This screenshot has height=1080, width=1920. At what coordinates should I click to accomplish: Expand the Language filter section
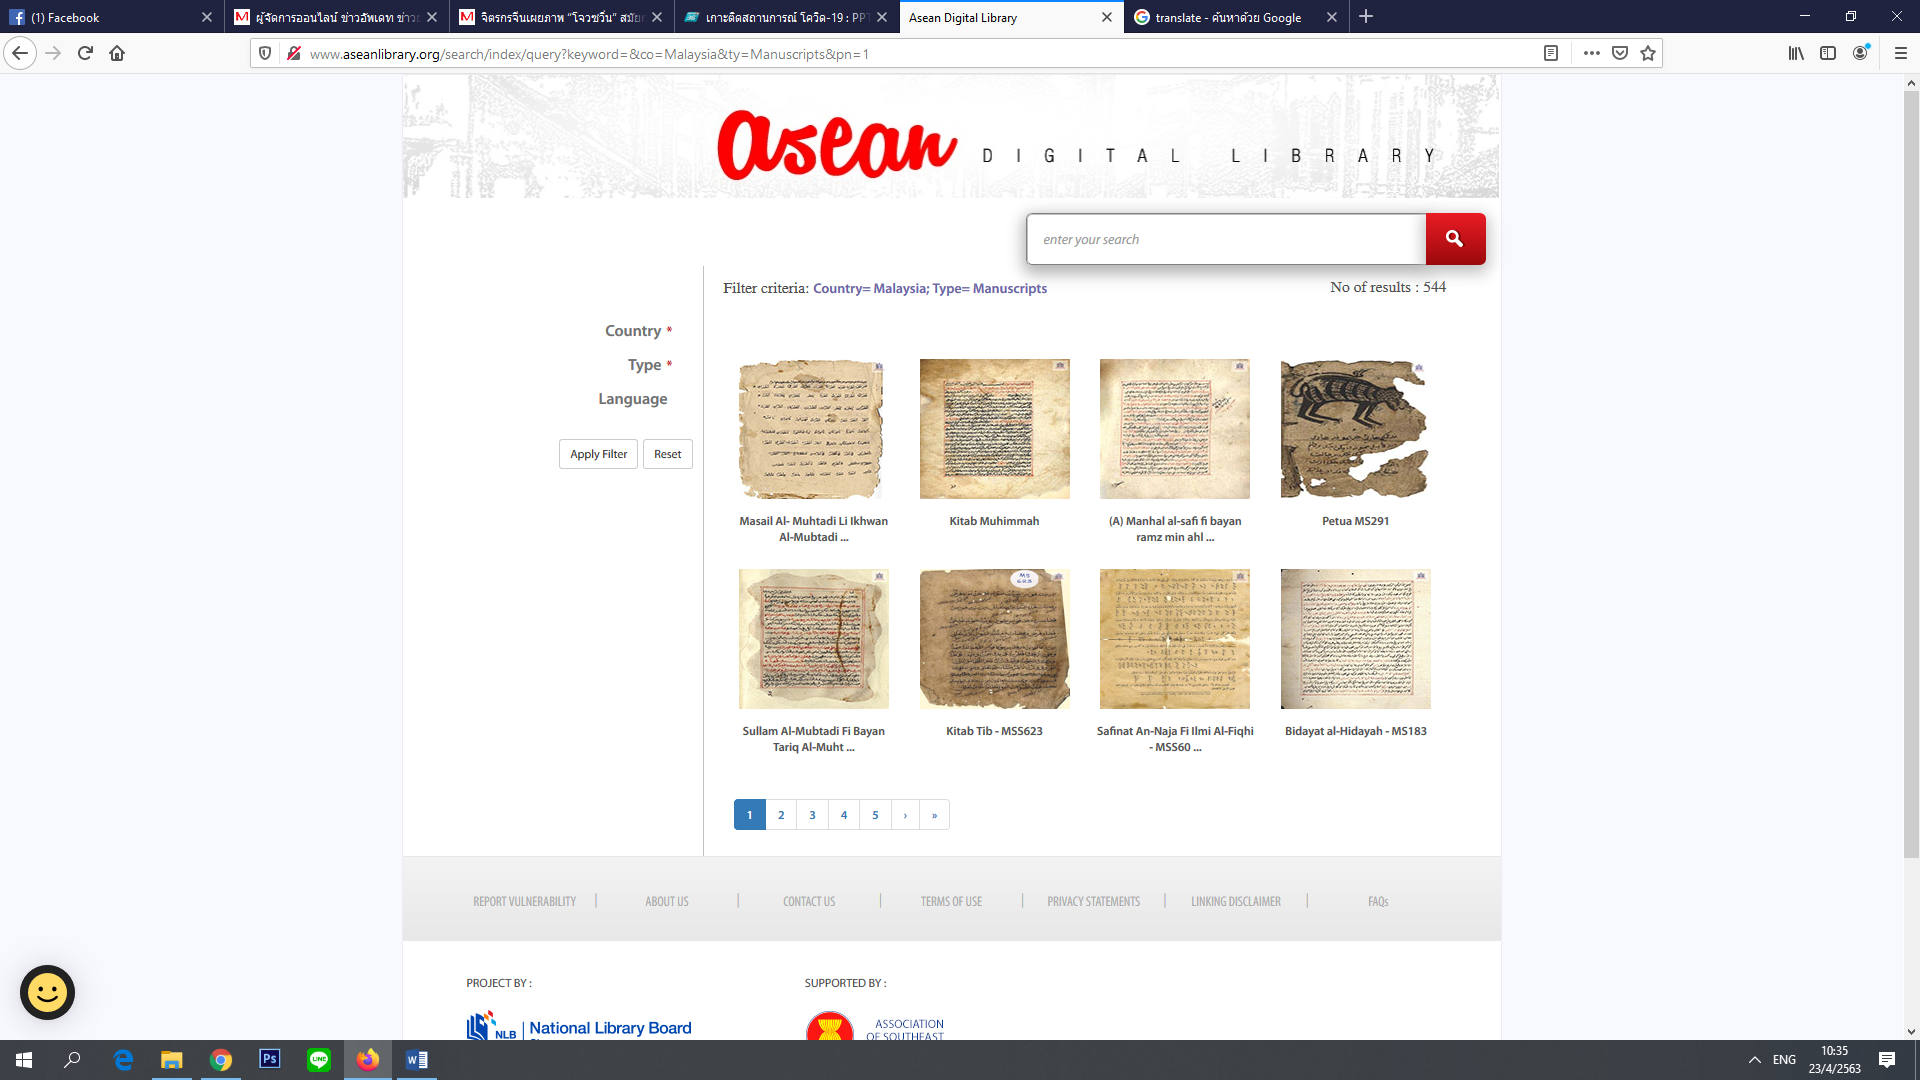(632, 399)
